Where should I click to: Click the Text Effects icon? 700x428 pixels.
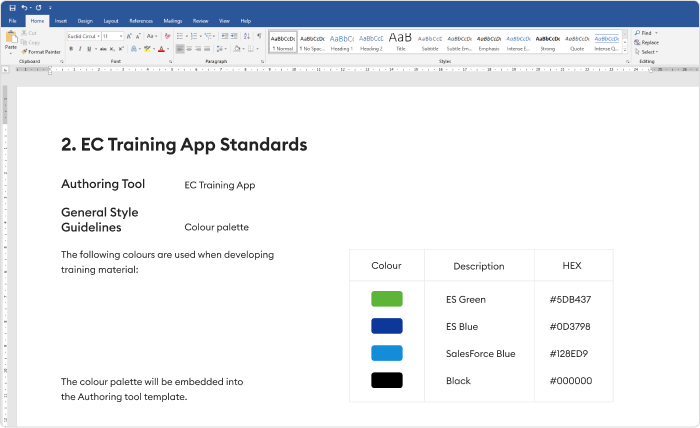[x=133, y=49]
